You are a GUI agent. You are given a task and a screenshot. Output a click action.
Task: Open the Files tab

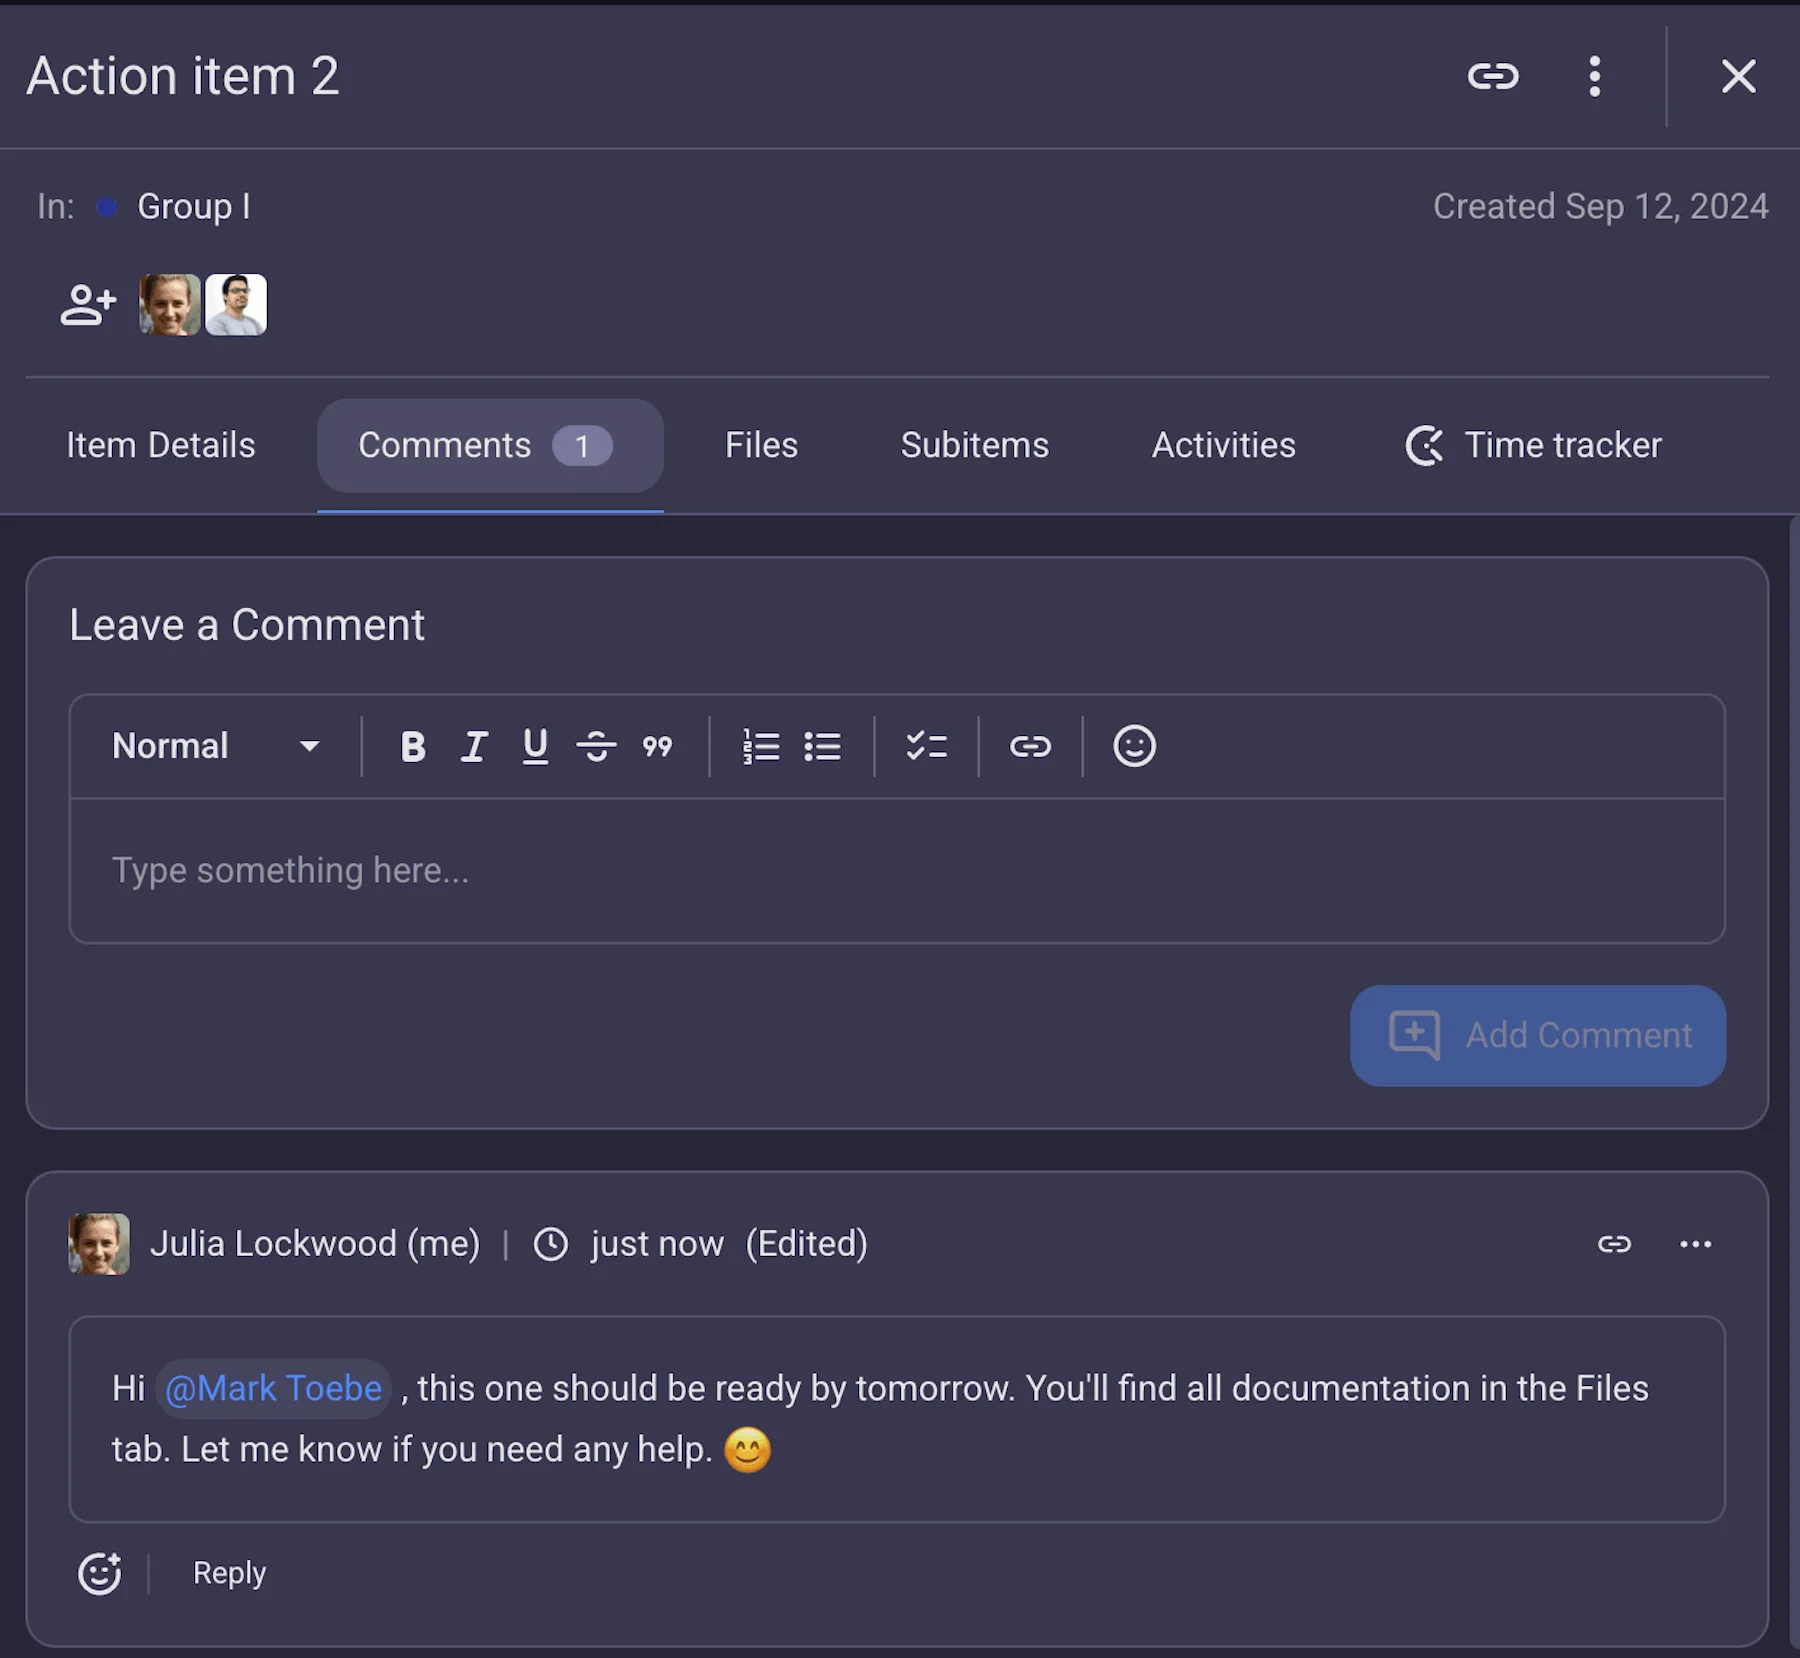(761, 445)
